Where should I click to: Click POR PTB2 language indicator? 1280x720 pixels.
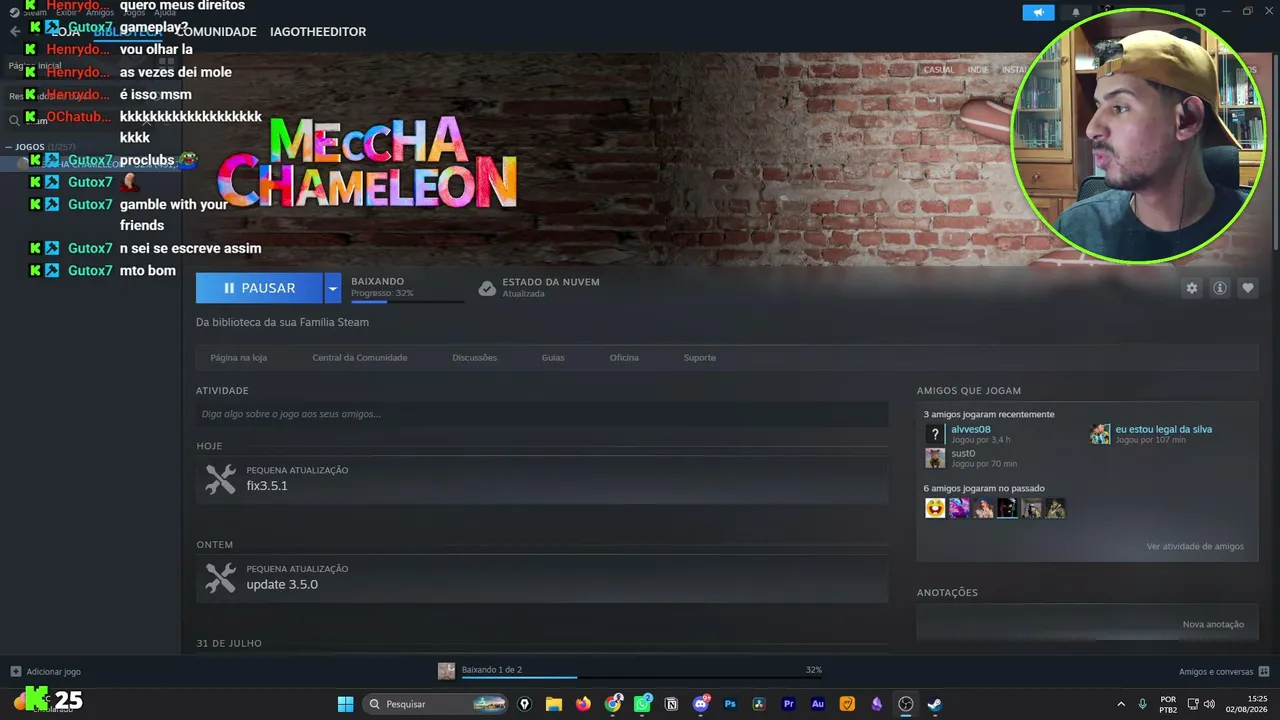(1168, 704)
